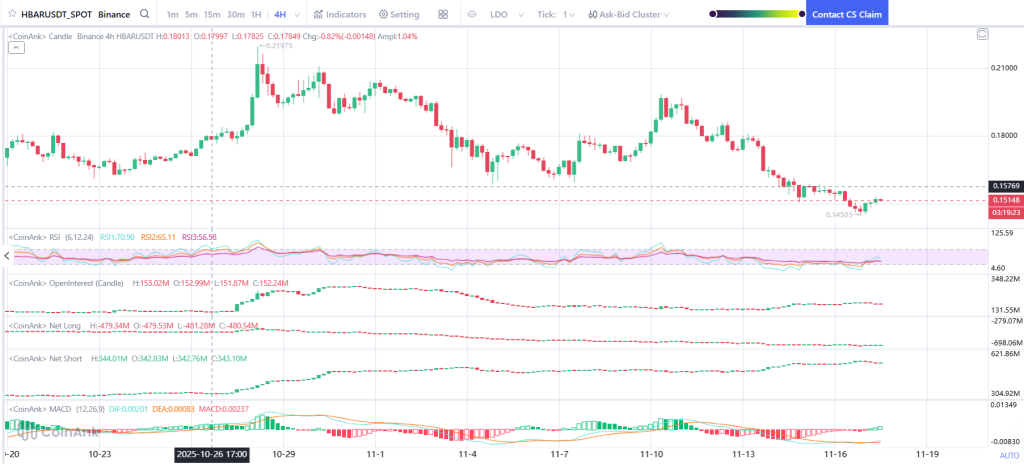Click the fullscreen icon at chart top-right
This screenshot has height=464, width=1024.
tap(981, 35)
